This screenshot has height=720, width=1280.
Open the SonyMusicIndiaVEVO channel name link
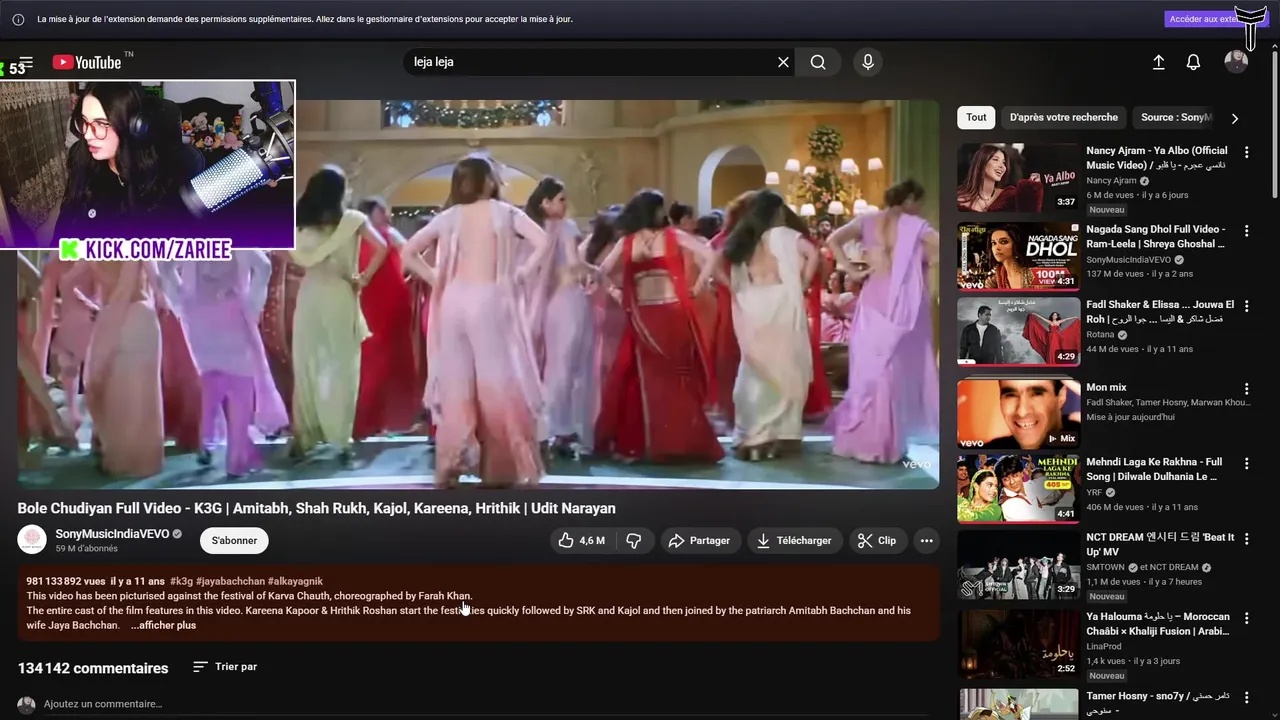click(112, 534)
